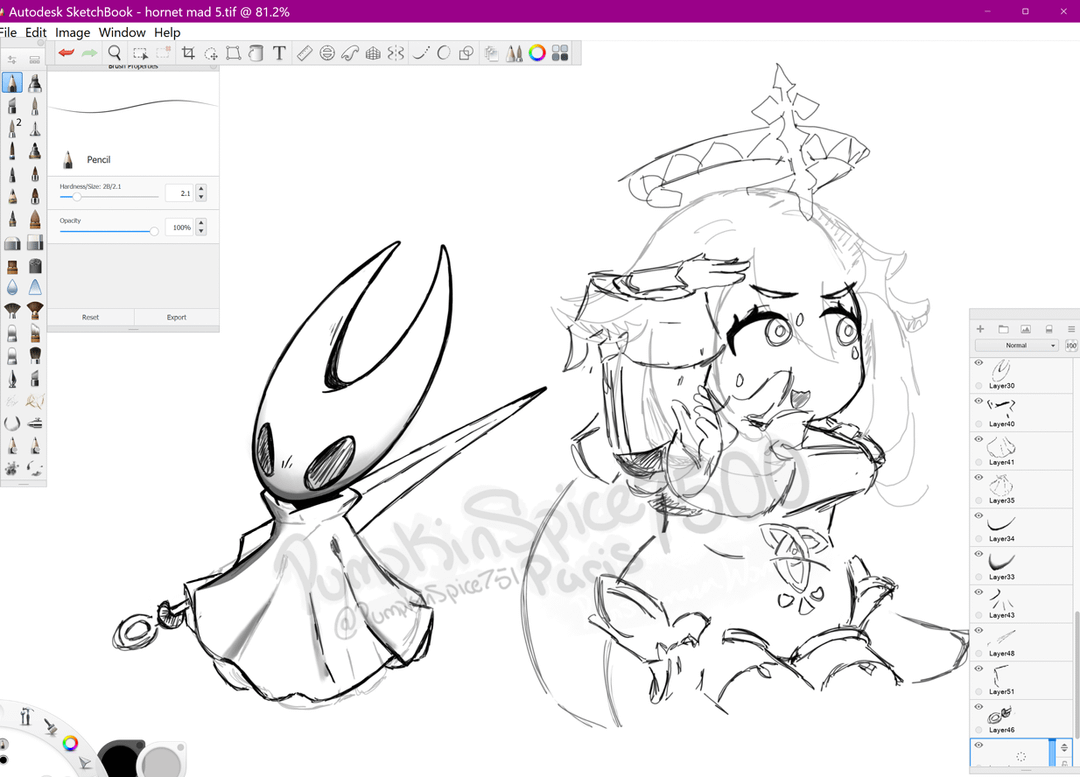Click the Opacity slider handle

tap(154, 231)
